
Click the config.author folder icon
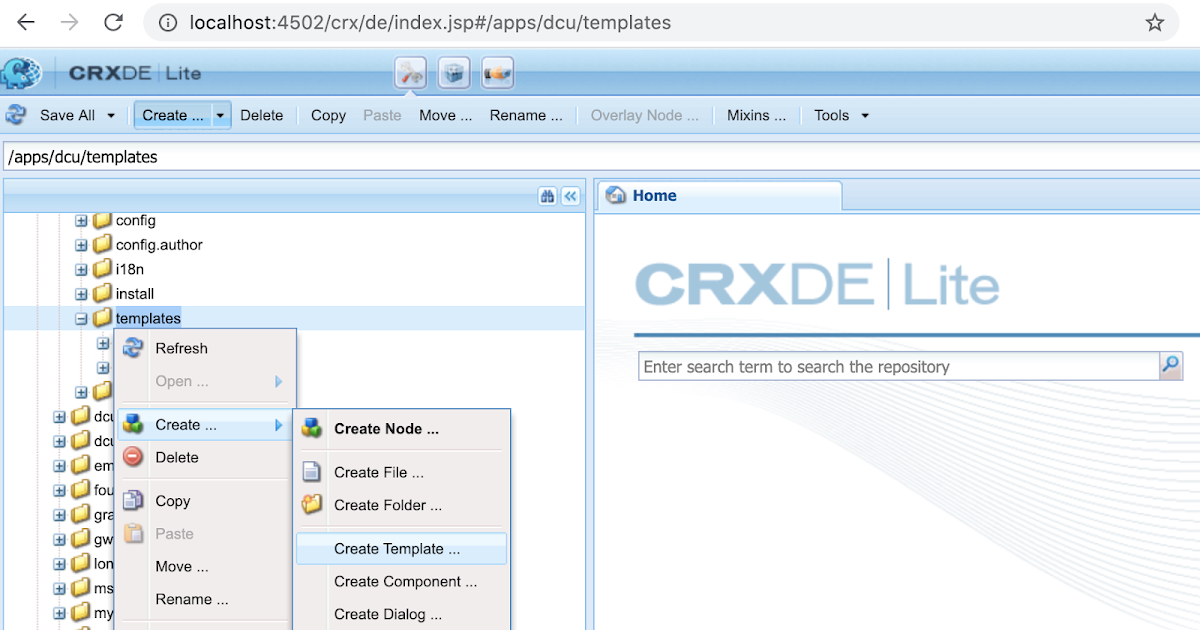[102, 244]
